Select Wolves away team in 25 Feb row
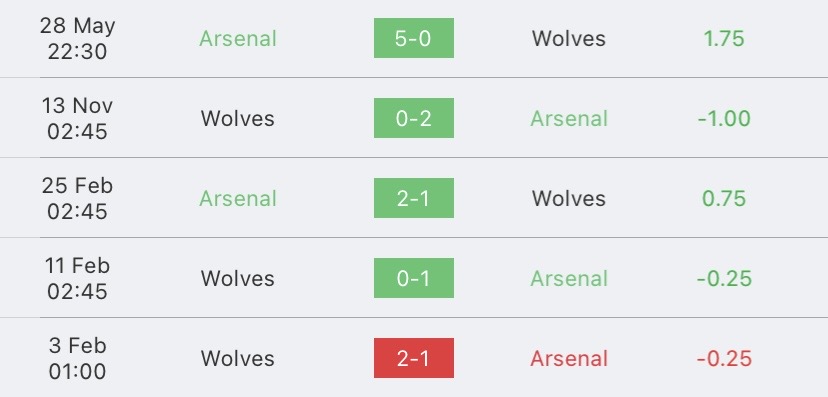Viewport: 828px width, 397px height. [569, 198]
